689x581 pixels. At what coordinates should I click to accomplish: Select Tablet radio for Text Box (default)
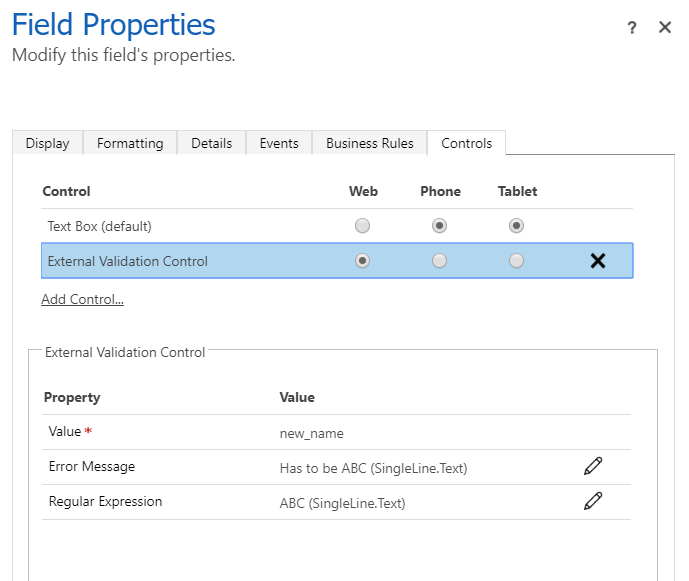click(516, 226)
